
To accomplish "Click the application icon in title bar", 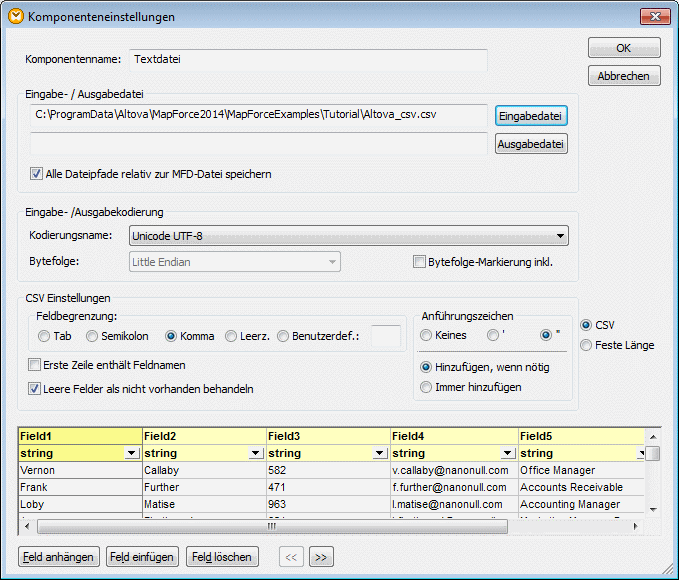I will pos(15,17).
